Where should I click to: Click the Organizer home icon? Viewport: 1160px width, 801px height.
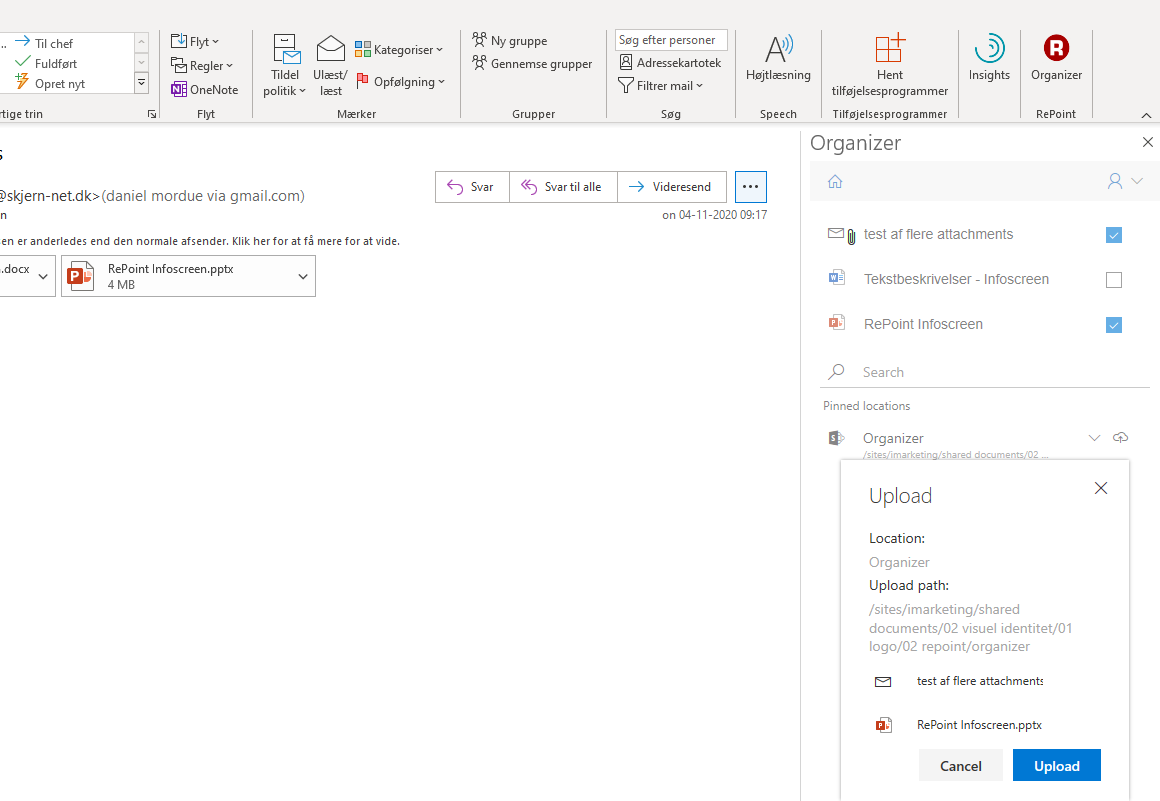point(835,181)
